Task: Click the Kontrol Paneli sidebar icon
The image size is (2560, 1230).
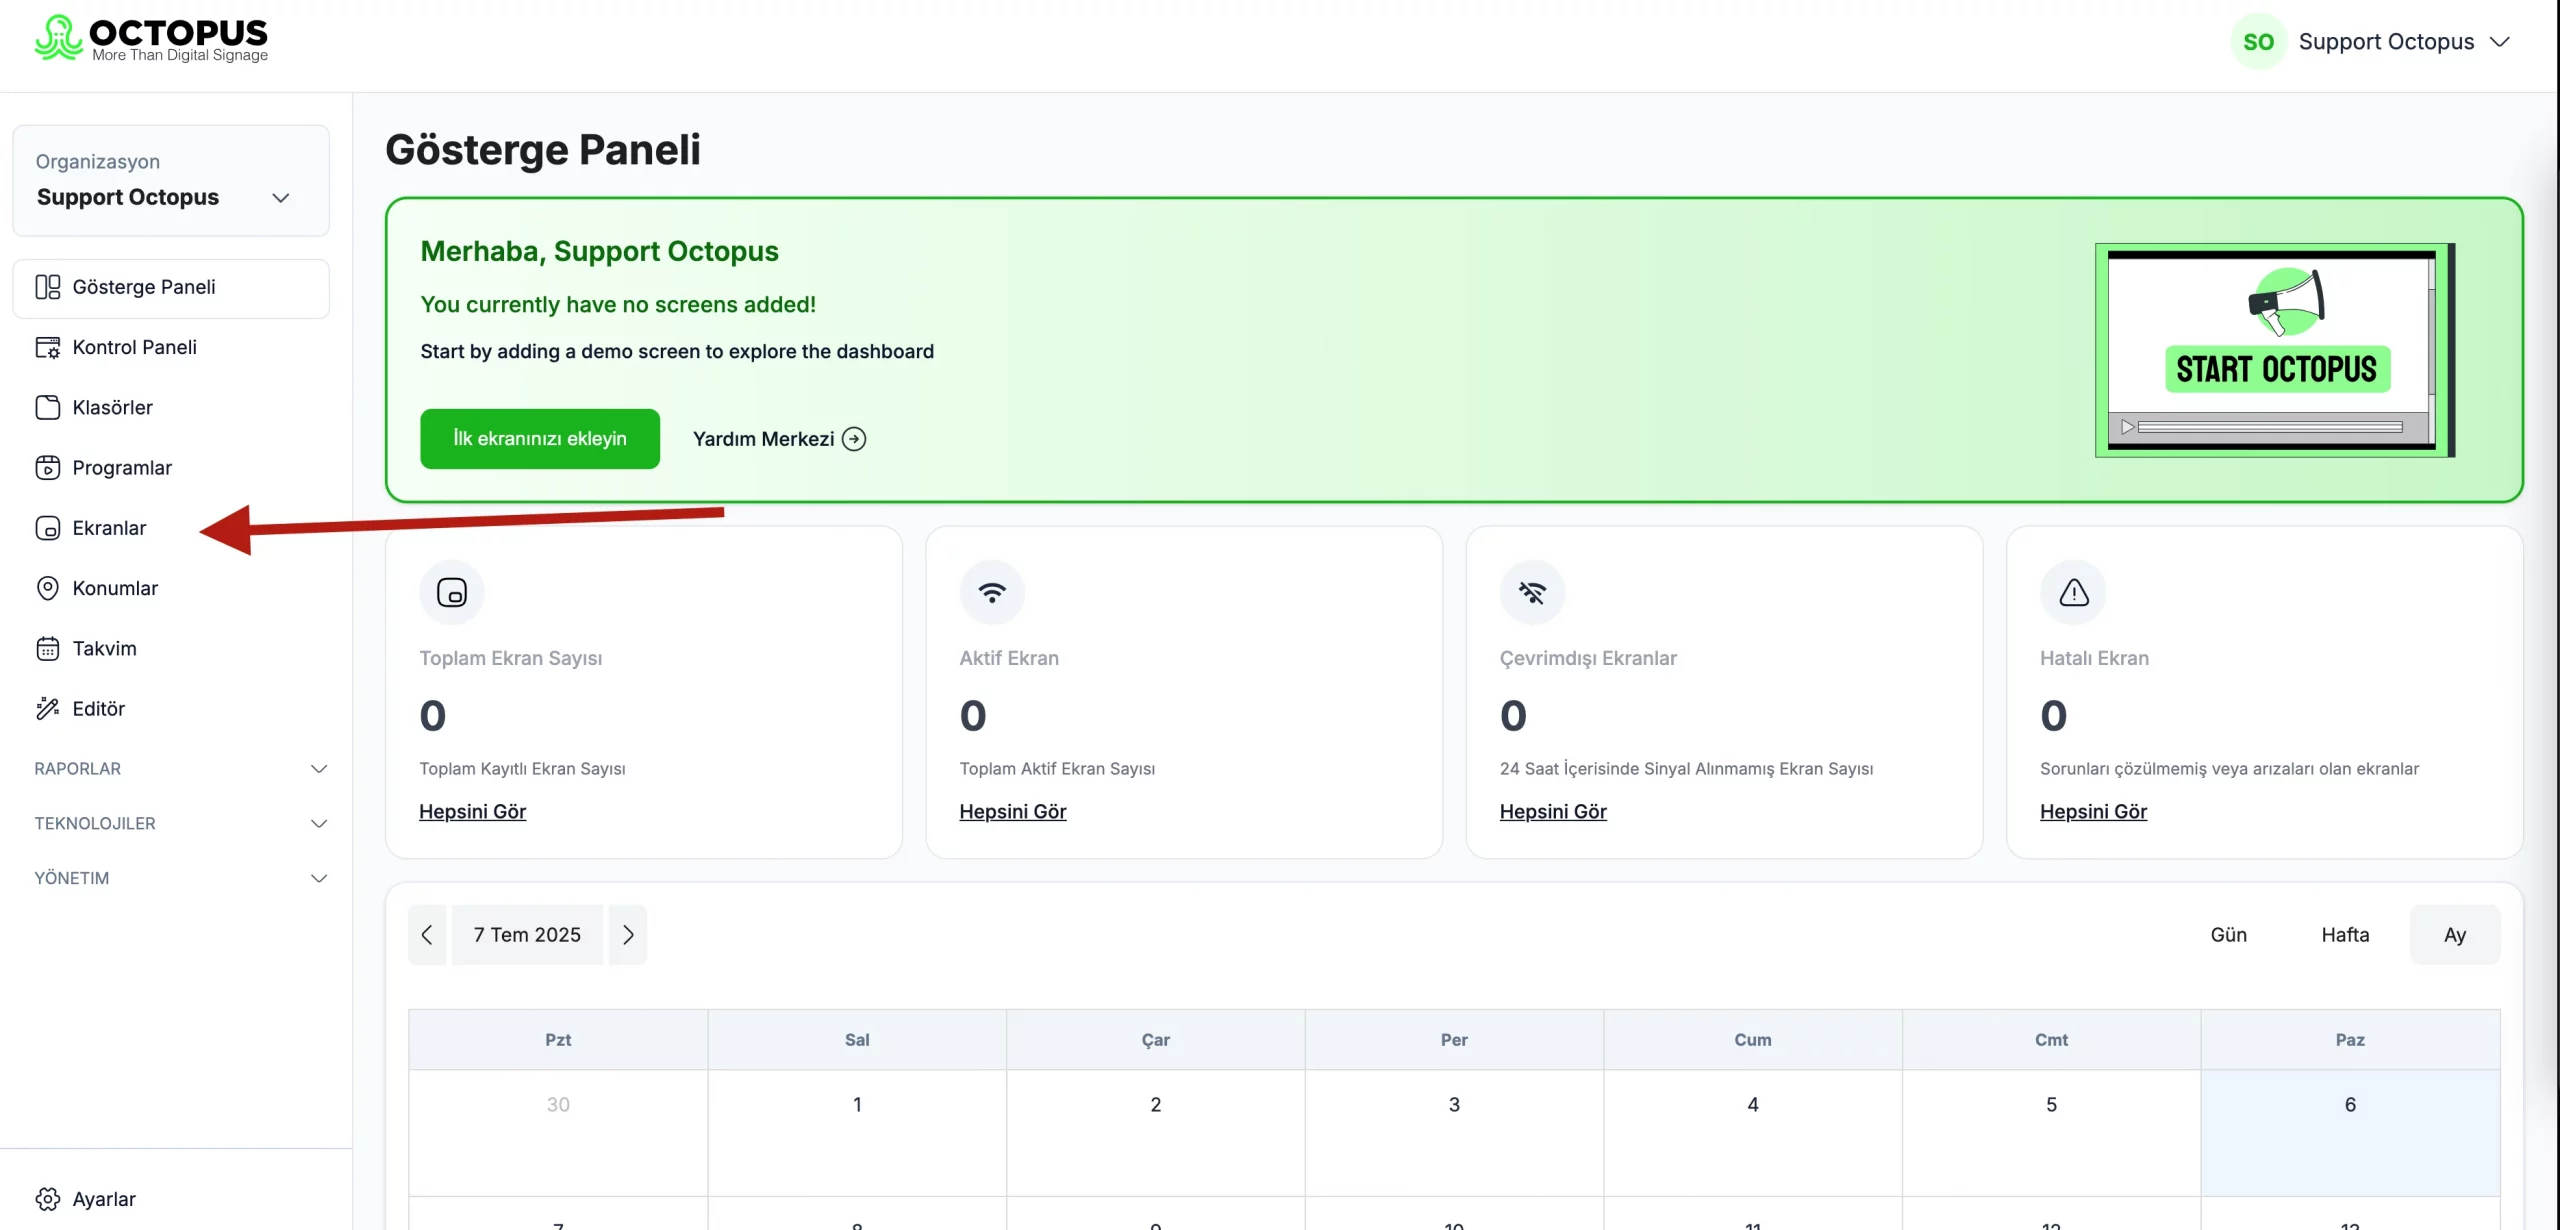Action: tap(47, 347)
